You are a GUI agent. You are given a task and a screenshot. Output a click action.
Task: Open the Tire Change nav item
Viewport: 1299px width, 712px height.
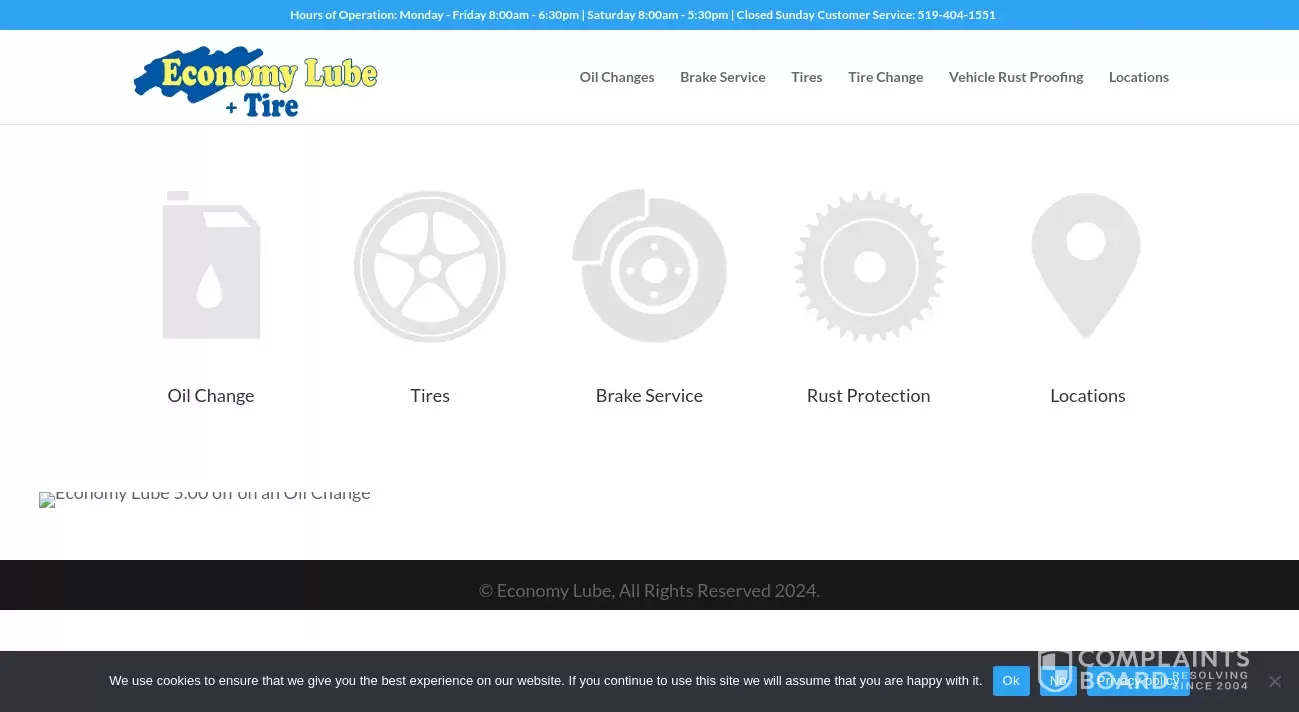pos(885,77)
